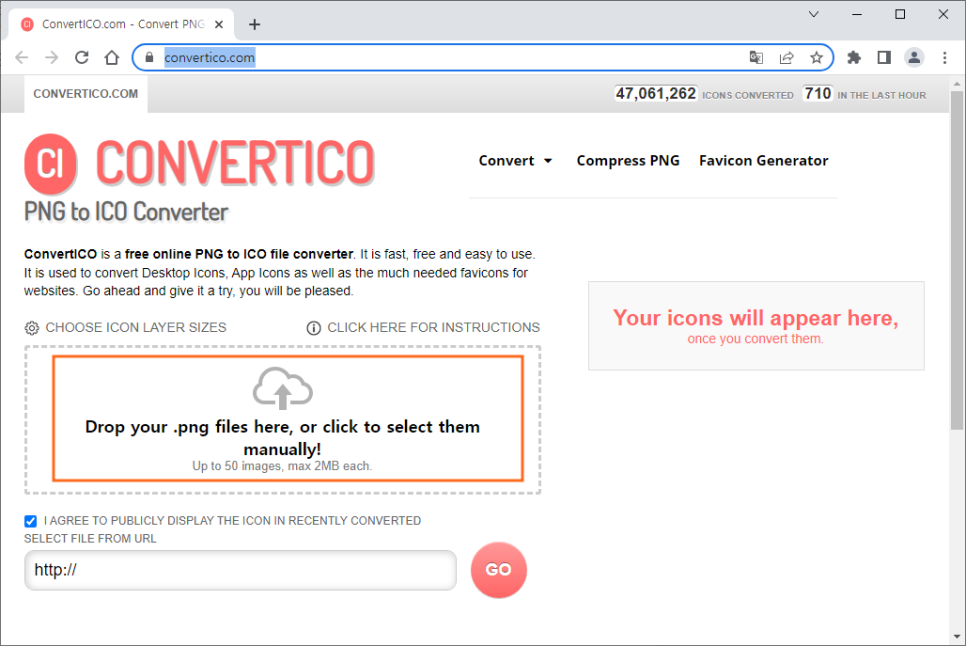Click the CI circular logo
Viewport: 966px width, 646px height.
[x=51, y=164]
